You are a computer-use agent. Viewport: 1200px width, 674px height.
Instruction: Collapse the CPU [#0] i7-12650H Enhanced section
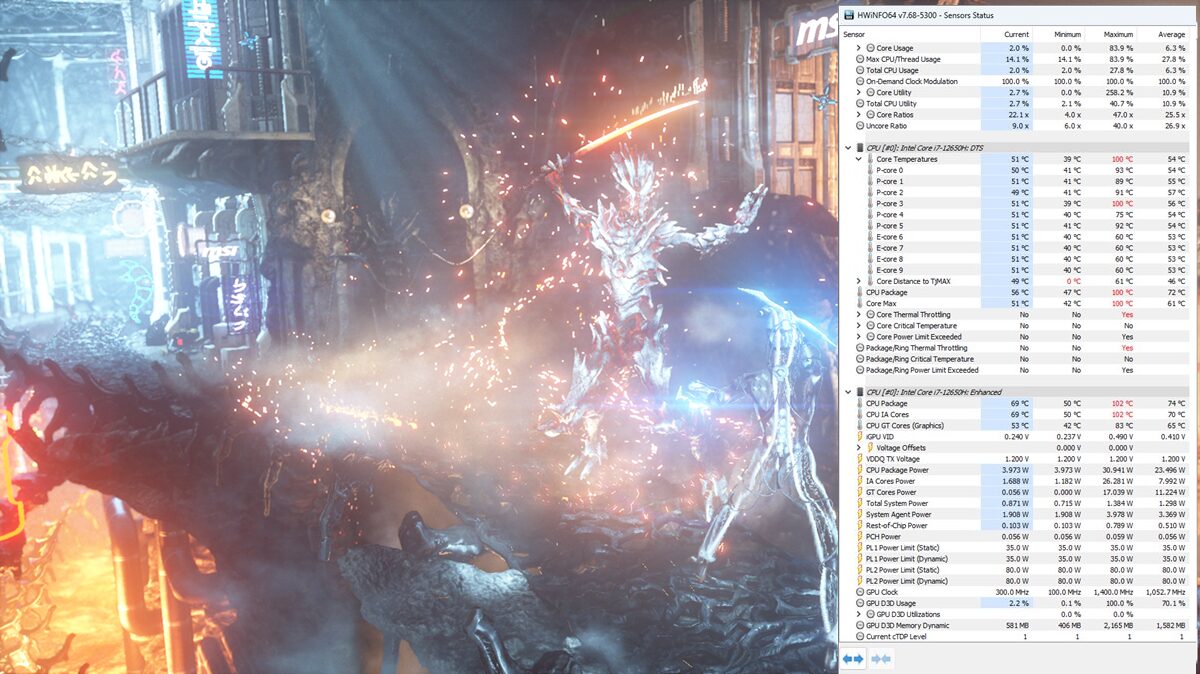pyautogui.click(x=848, y=392)
